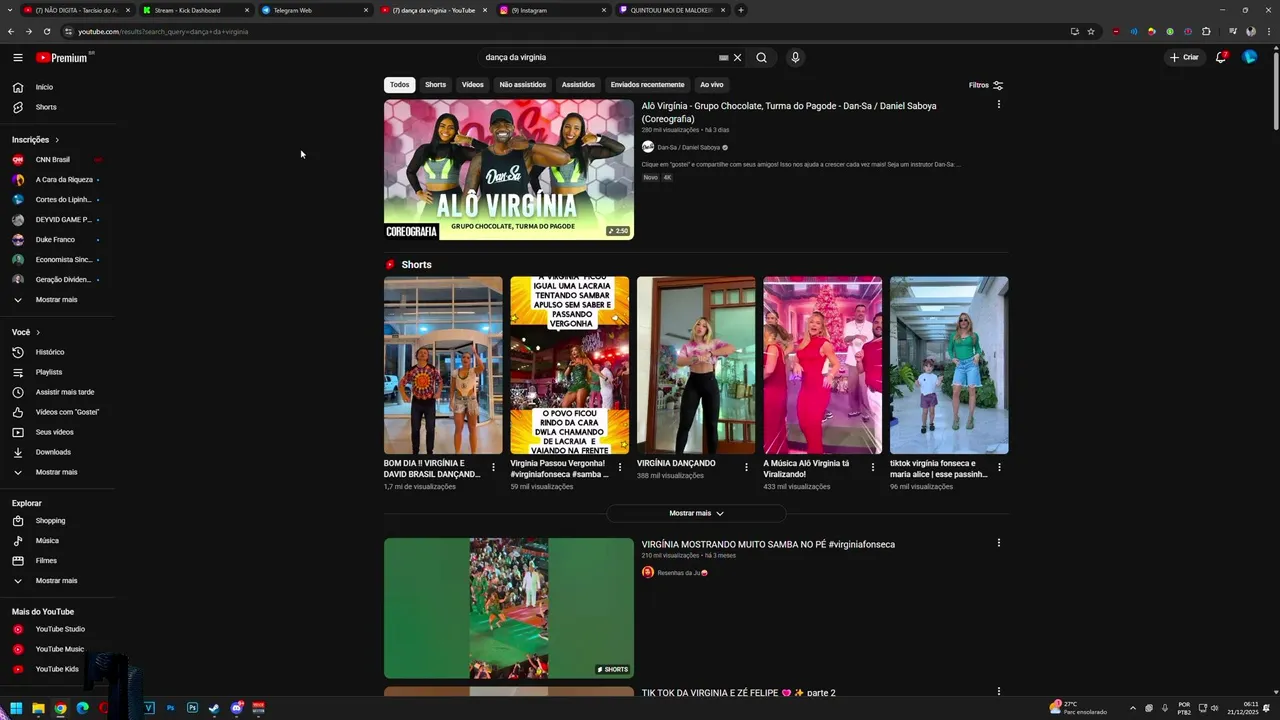This screenshot has width=1280, height=720.
Task: Select the Enviados recentemente chip
Action: point(647,85)
